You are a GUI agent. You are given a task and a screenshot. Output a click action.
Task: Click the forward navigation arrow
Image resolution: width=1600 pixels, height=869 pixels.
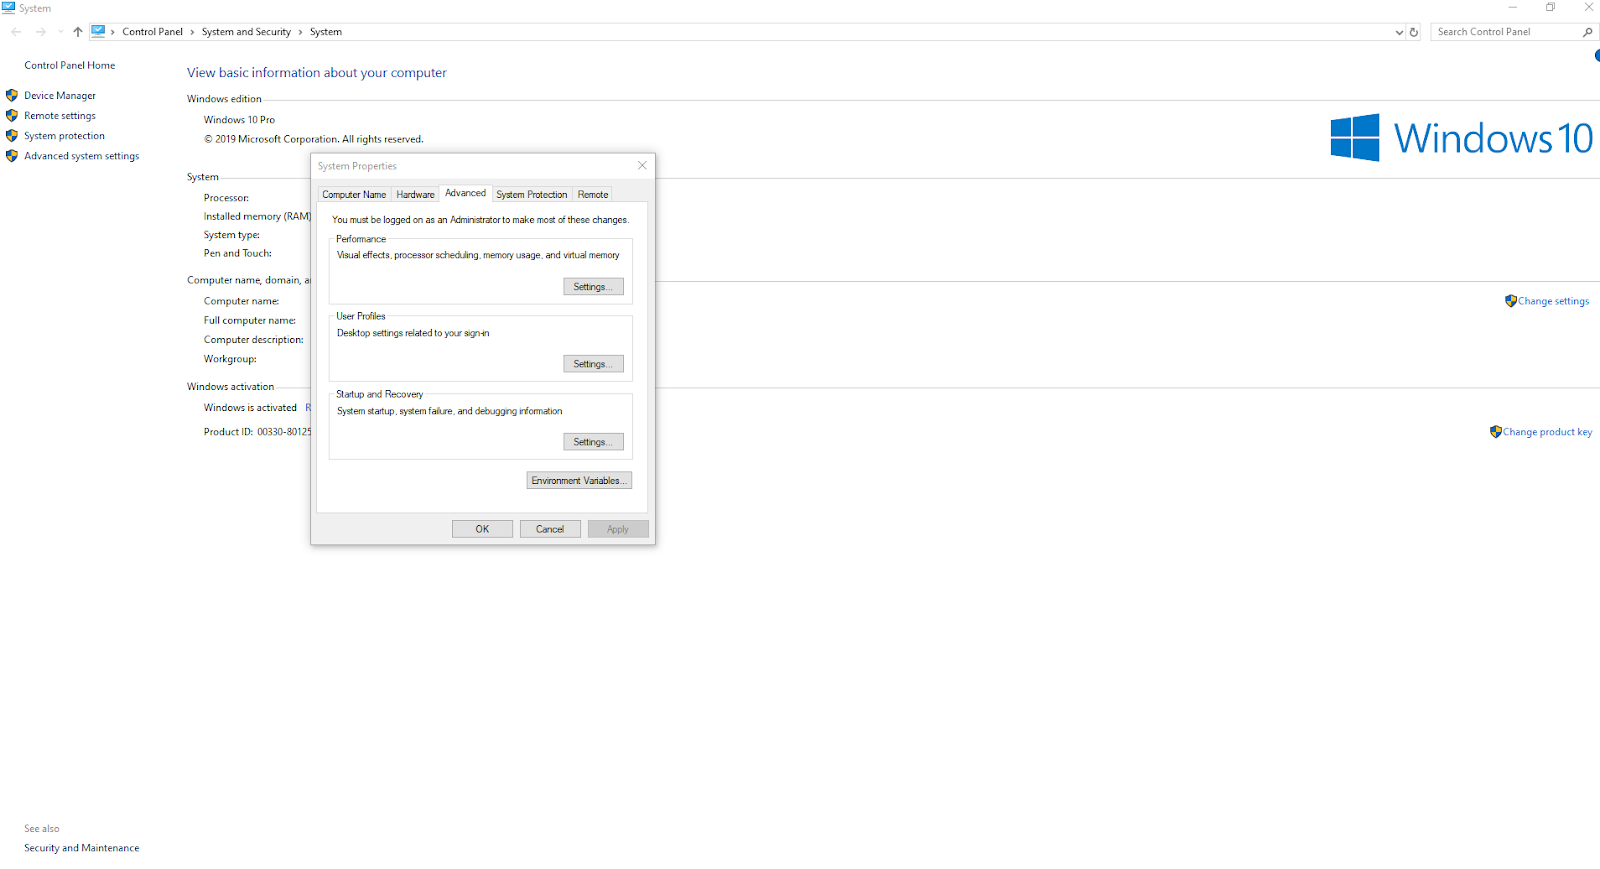(x=41, y=32)
